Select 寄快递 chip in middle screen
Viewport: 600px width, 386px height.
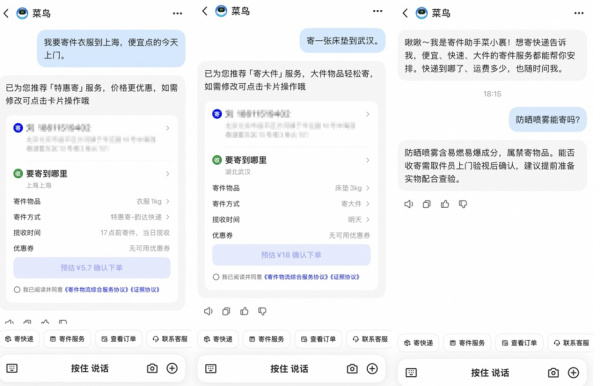click(x=218, y=339)
